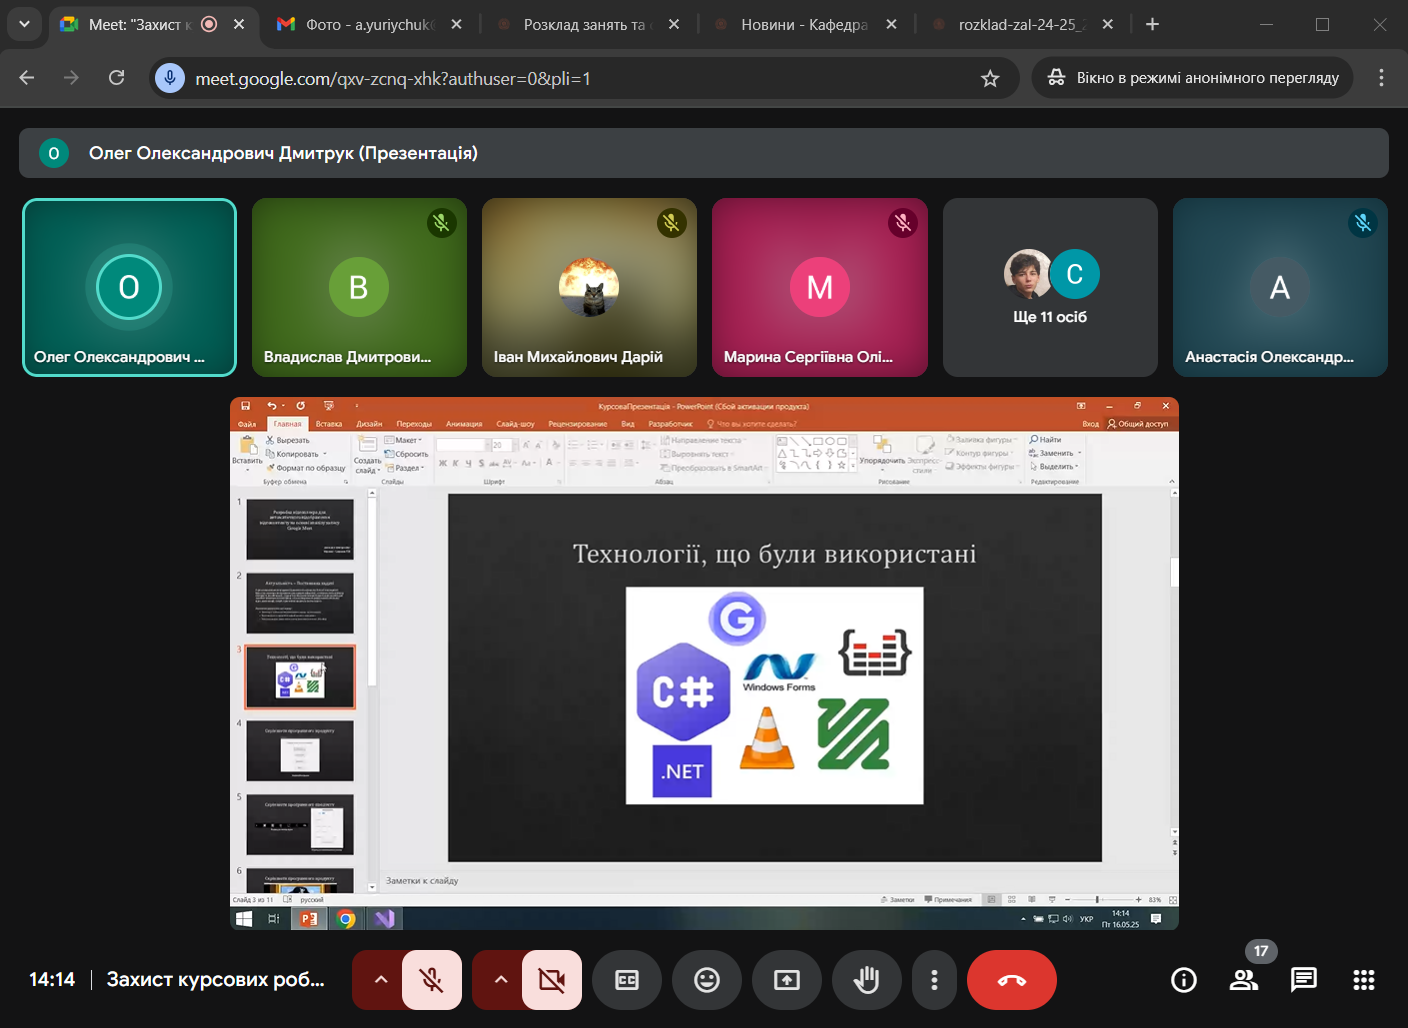Click the present screen button
This screenshot has height=1028, width=1408.
(787, 980)
